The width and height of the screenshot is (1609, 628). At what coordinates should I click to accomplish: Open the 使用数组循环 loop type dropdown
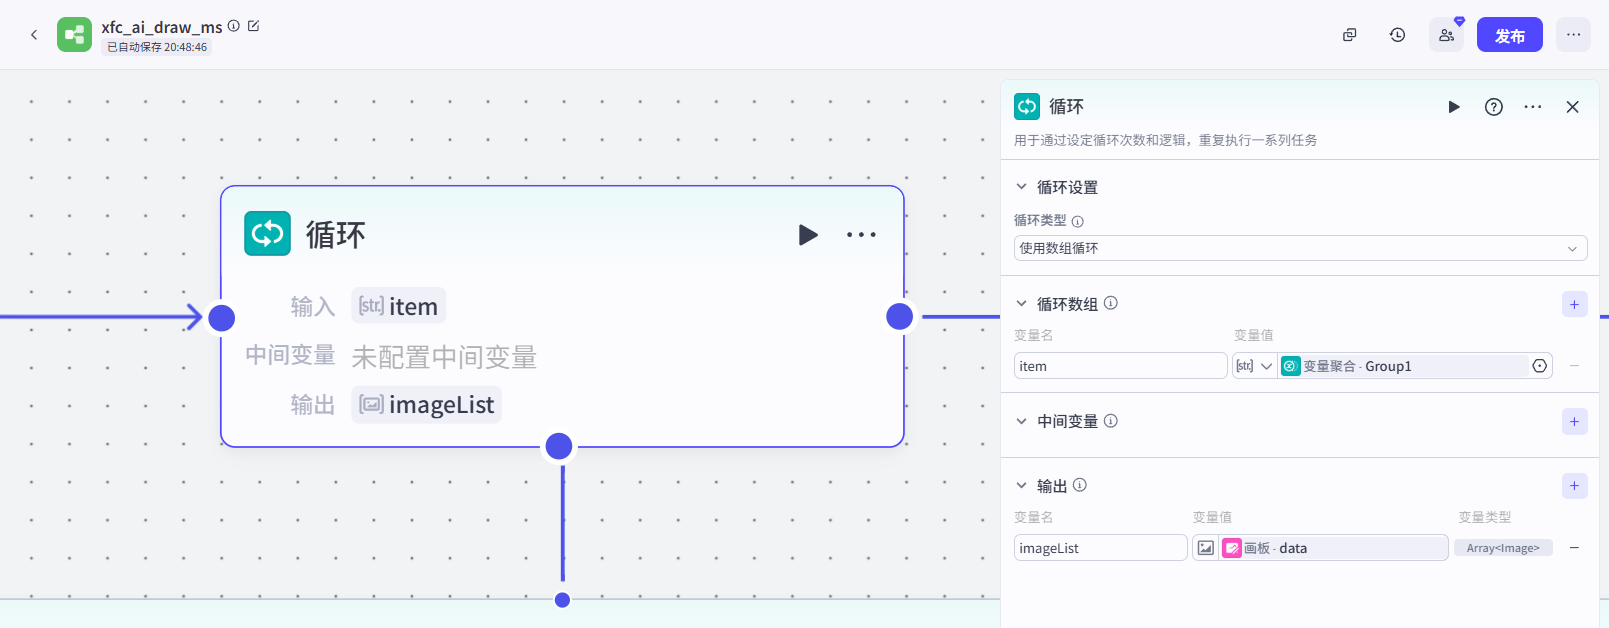tap(1300, 248)
